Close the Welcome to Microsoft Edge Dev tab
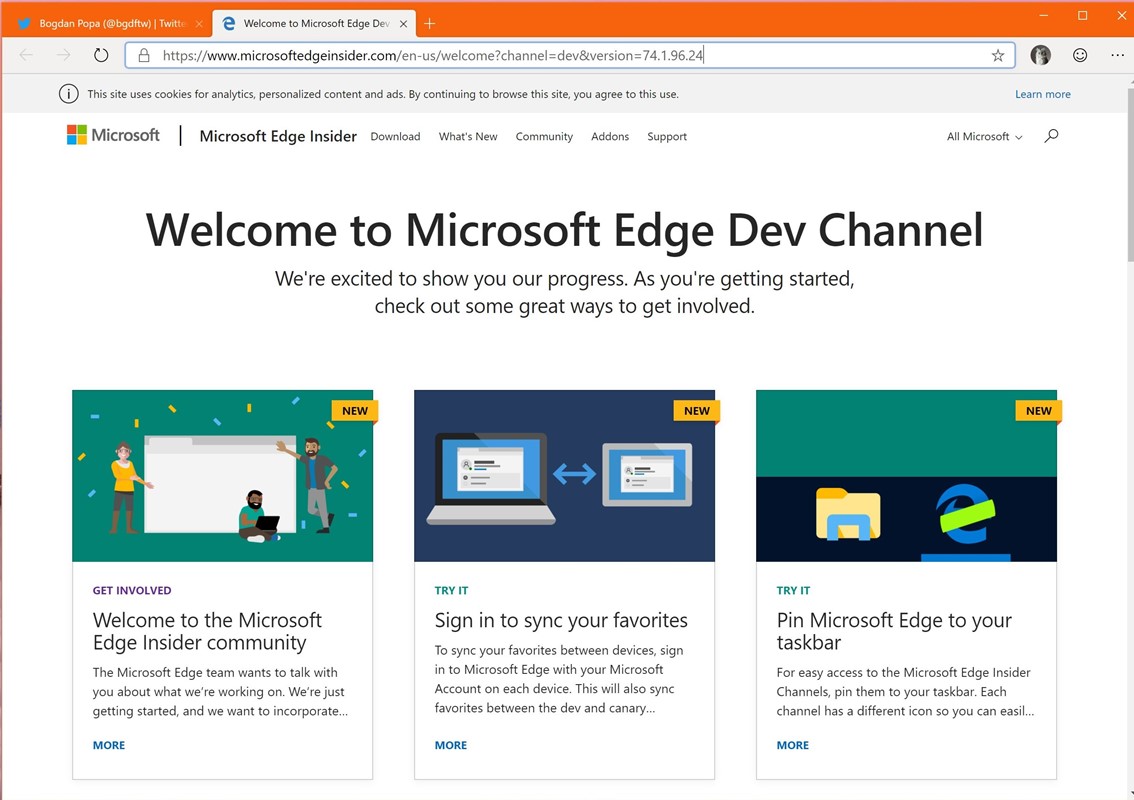 pyautogui.click(x=404, y=24)
